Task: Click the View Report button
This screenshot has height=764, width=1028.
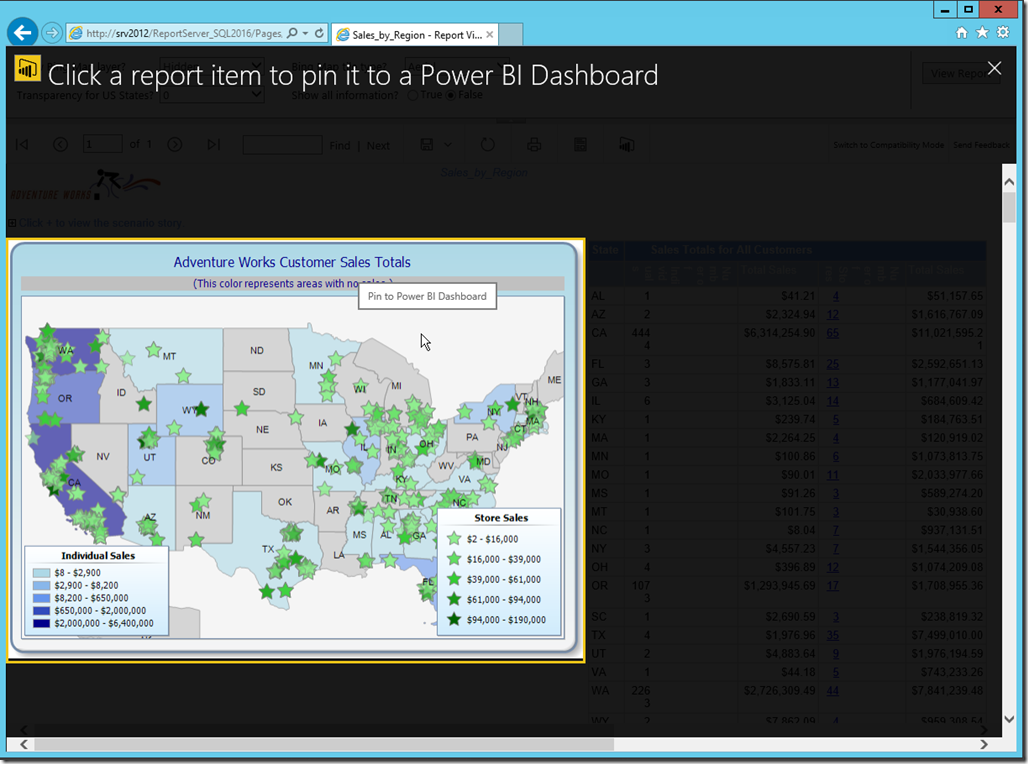Action: [960, 73]
